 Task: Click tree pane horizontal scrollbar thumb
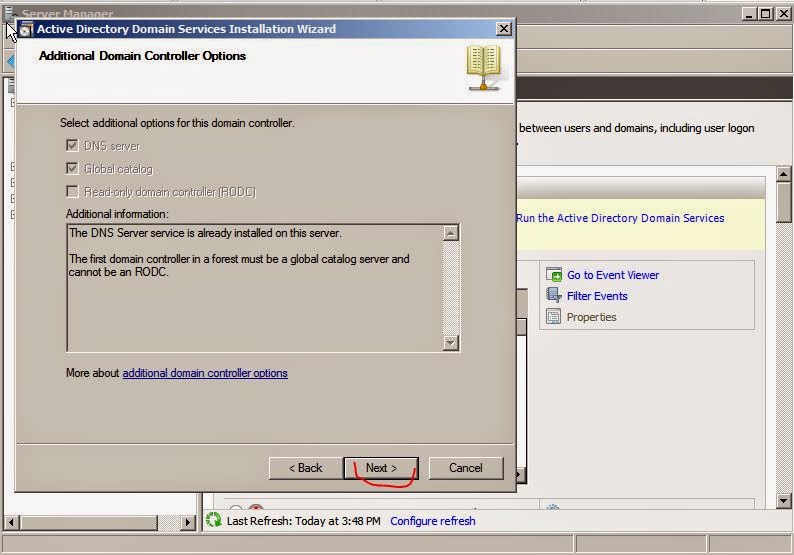(x=90, y=522)
